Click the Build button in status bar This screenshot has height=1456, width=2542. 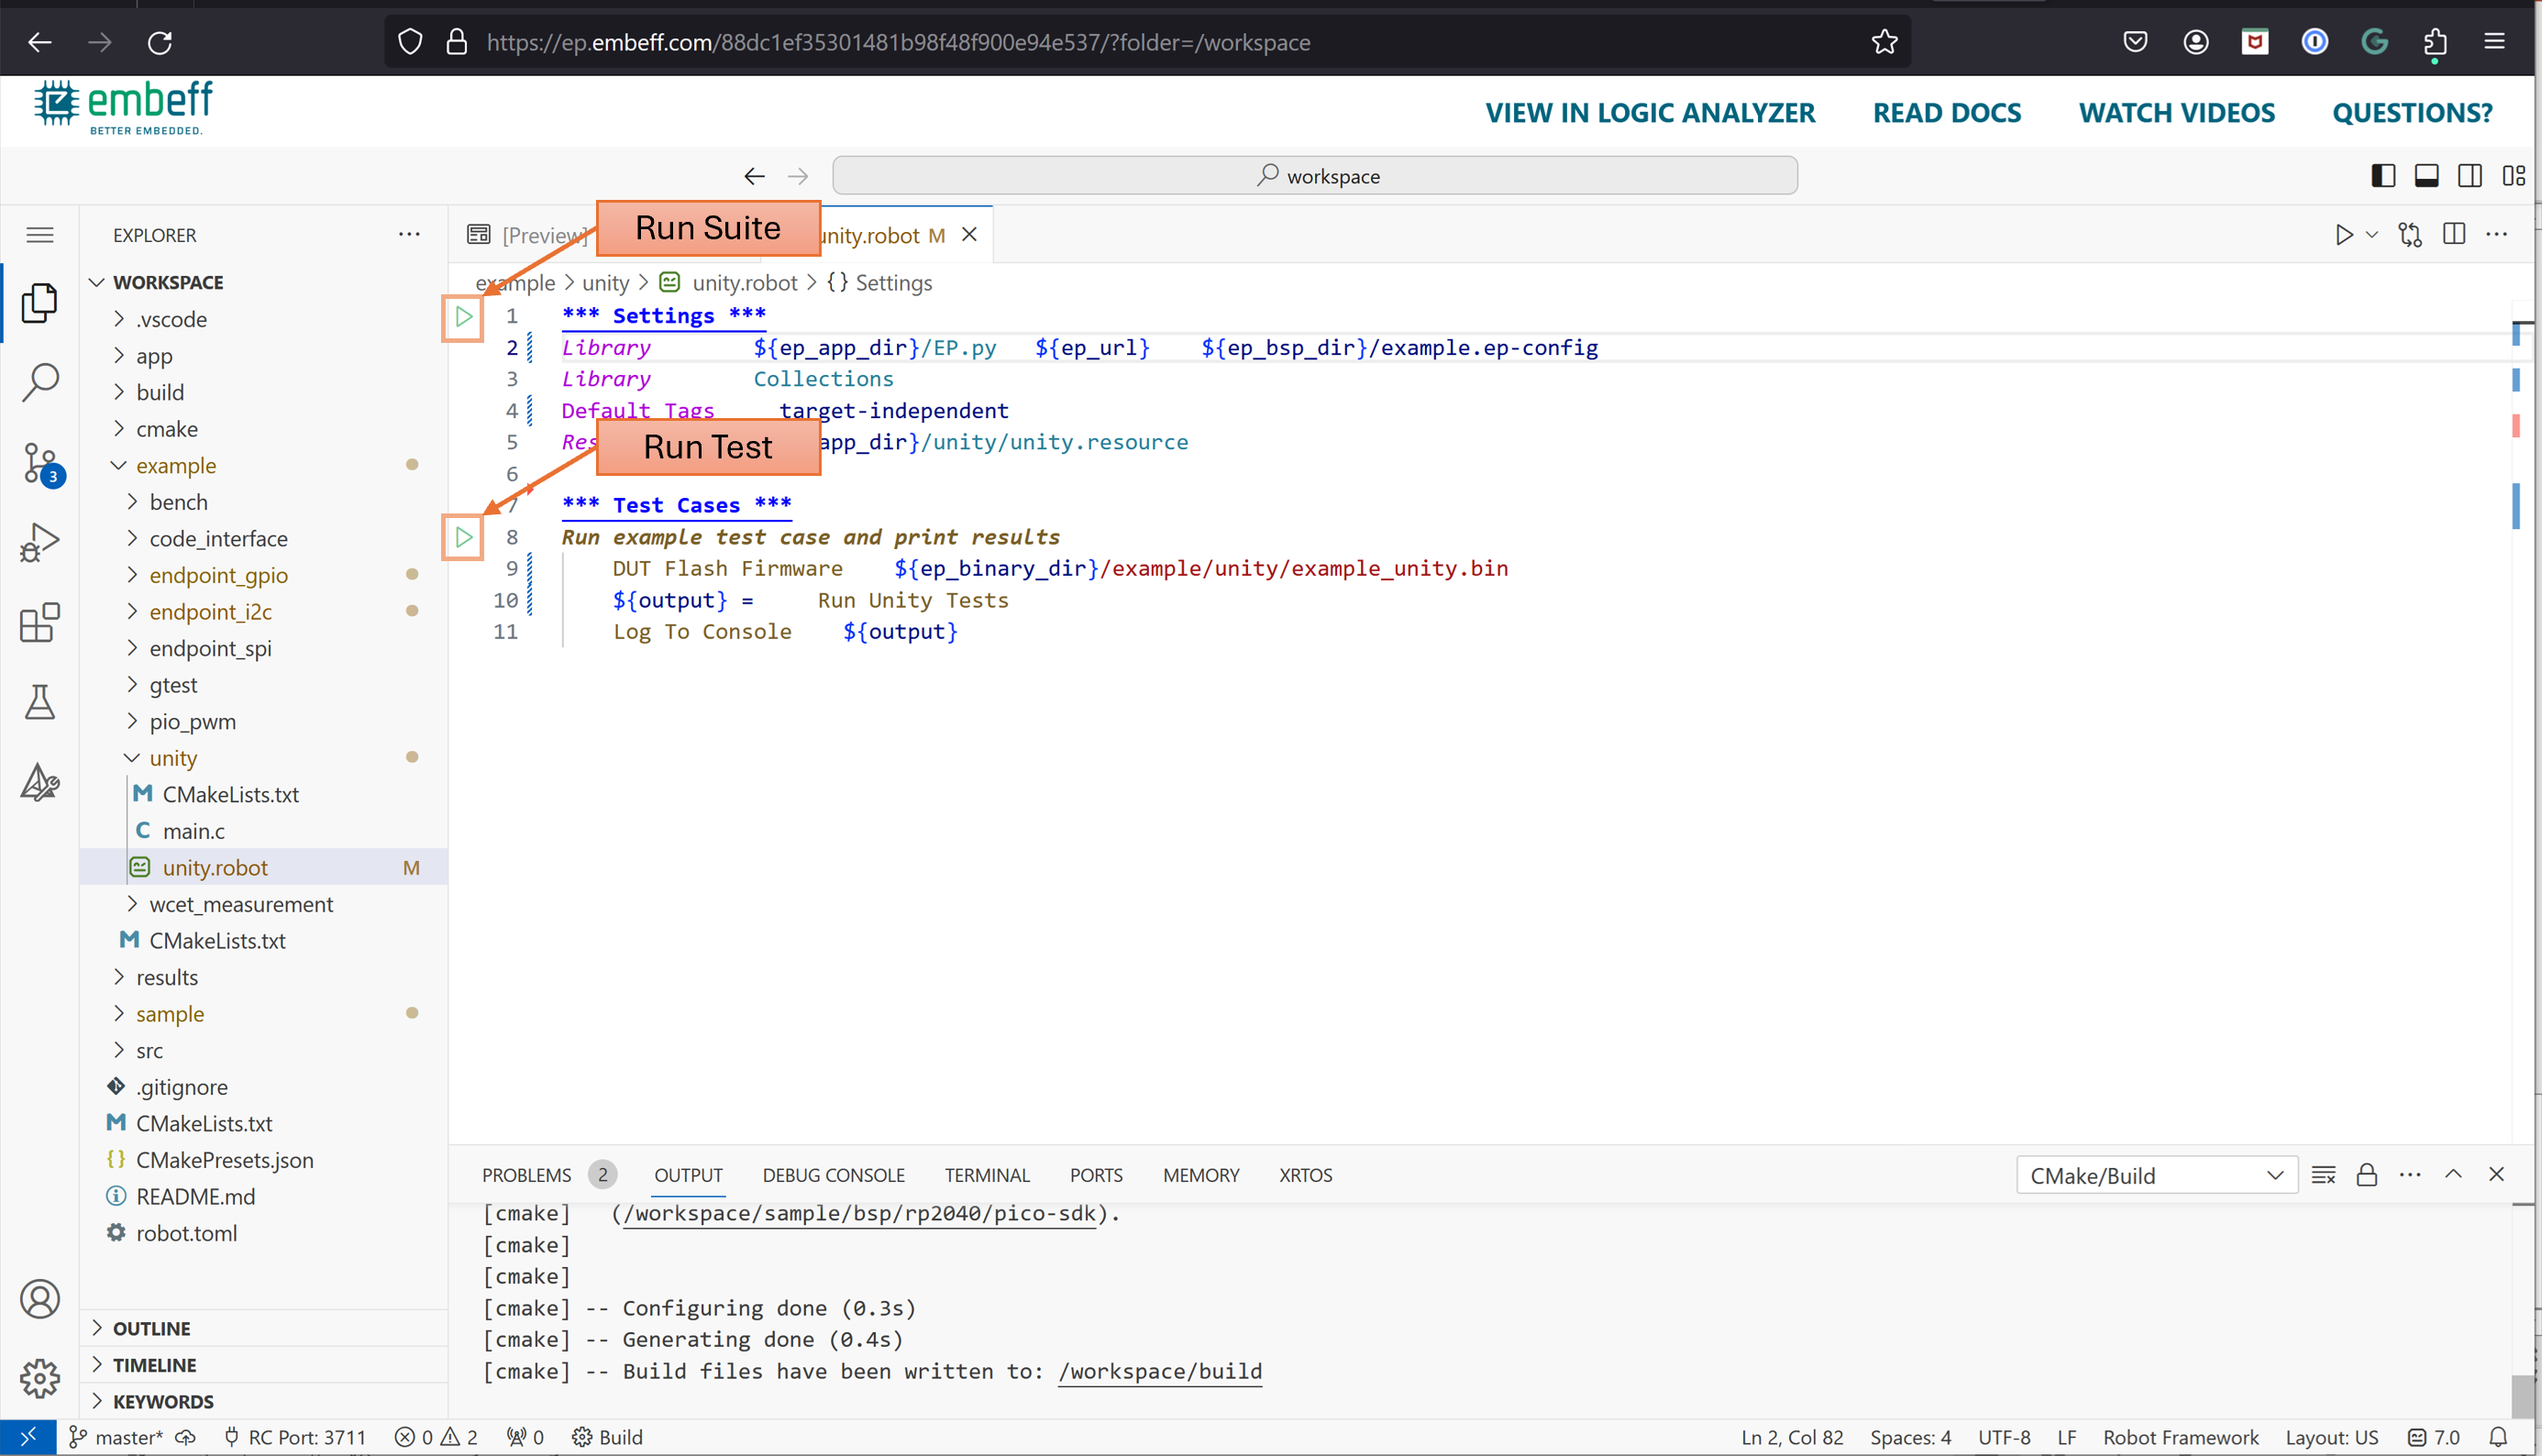tap(608, 1437)
